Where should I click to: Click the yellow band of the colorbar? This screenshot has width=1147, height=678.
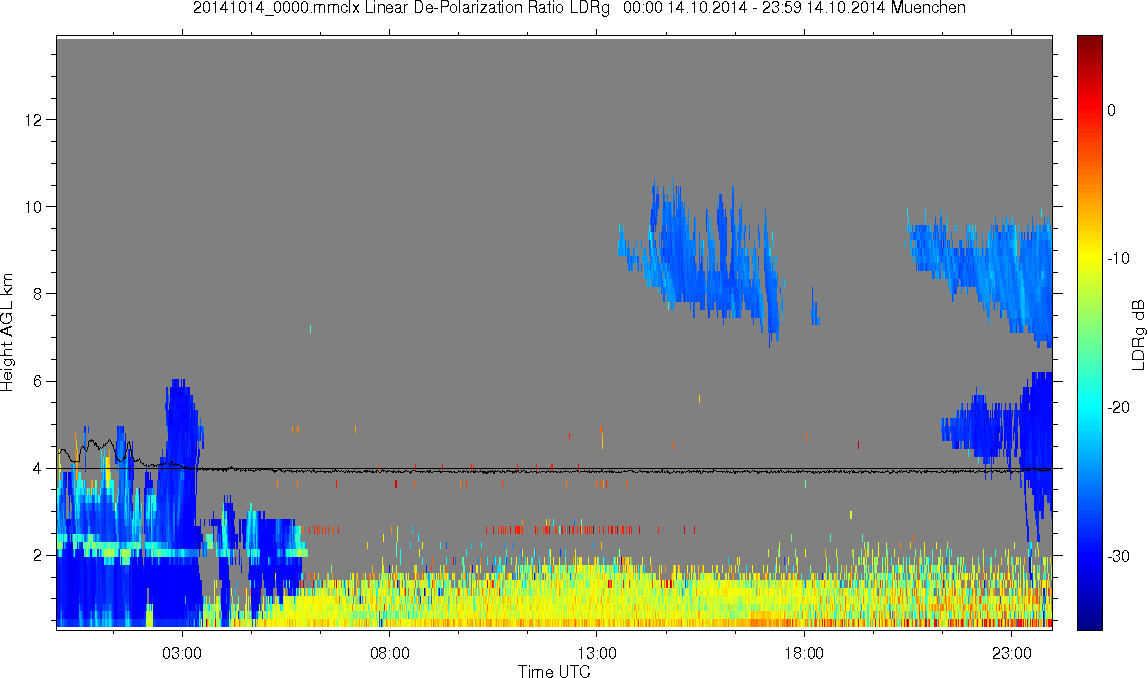tap(1089, 256)
